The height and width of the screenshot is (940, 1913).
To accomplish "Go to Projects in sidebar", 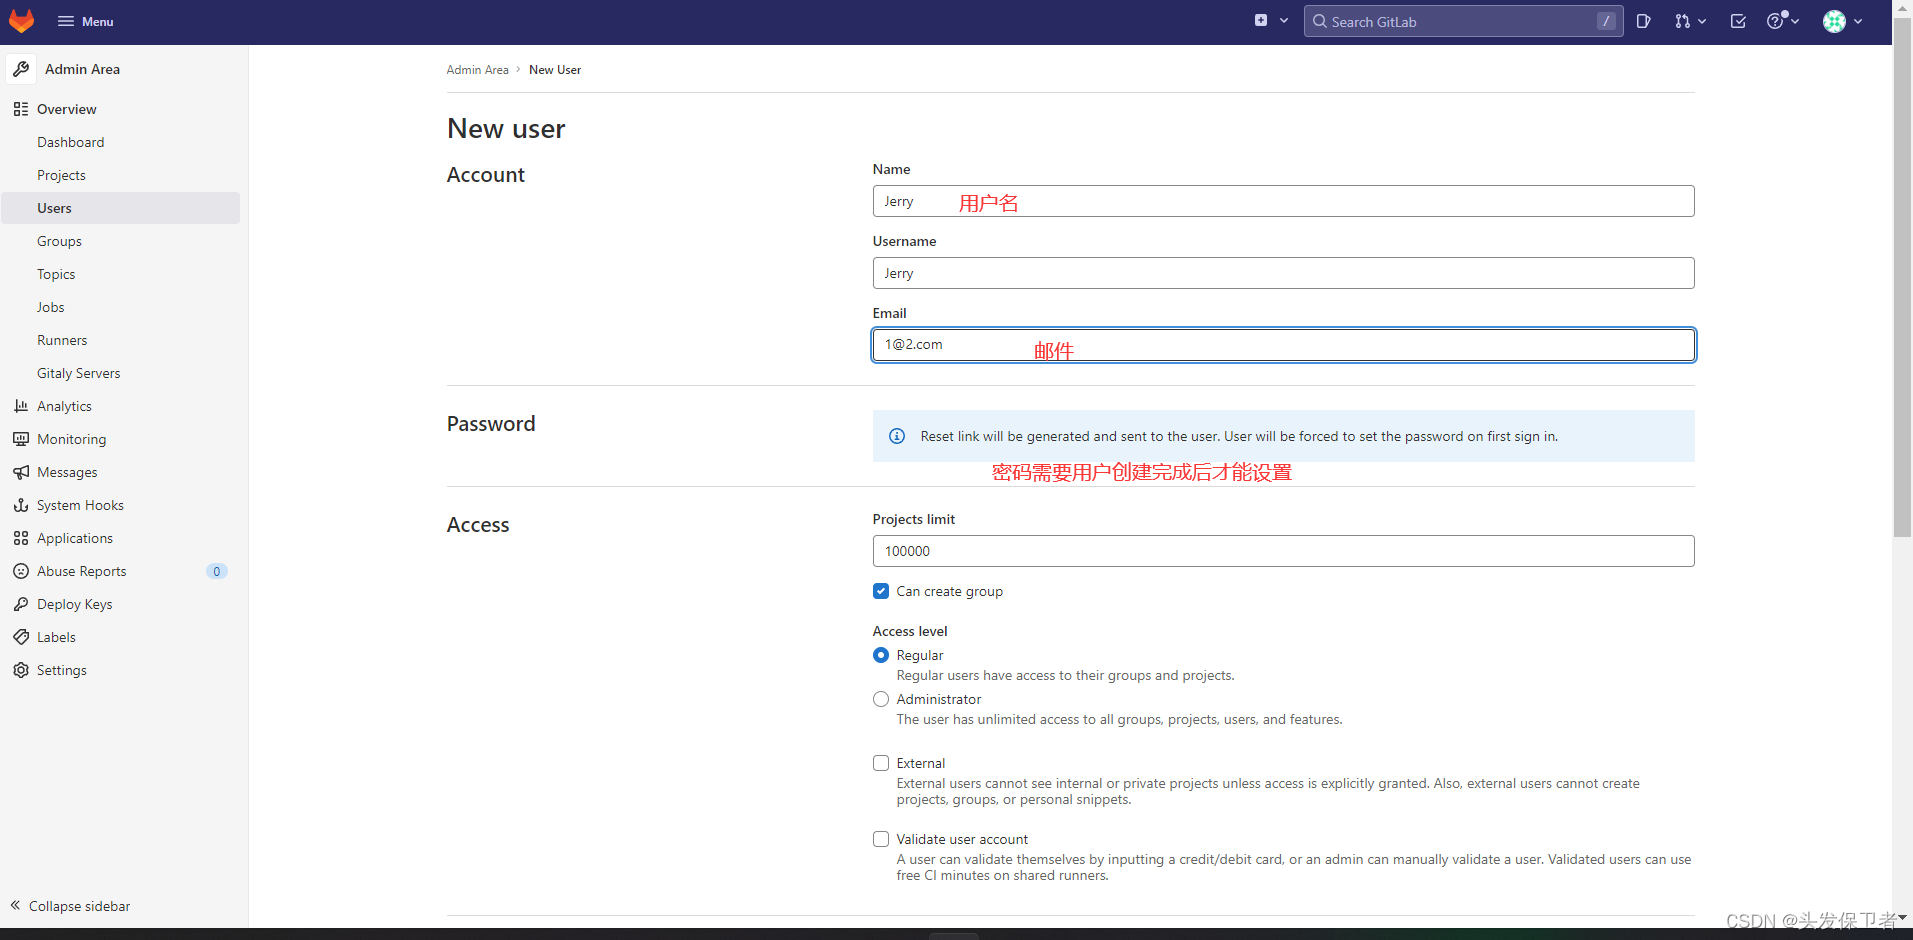I will (61, 175).
